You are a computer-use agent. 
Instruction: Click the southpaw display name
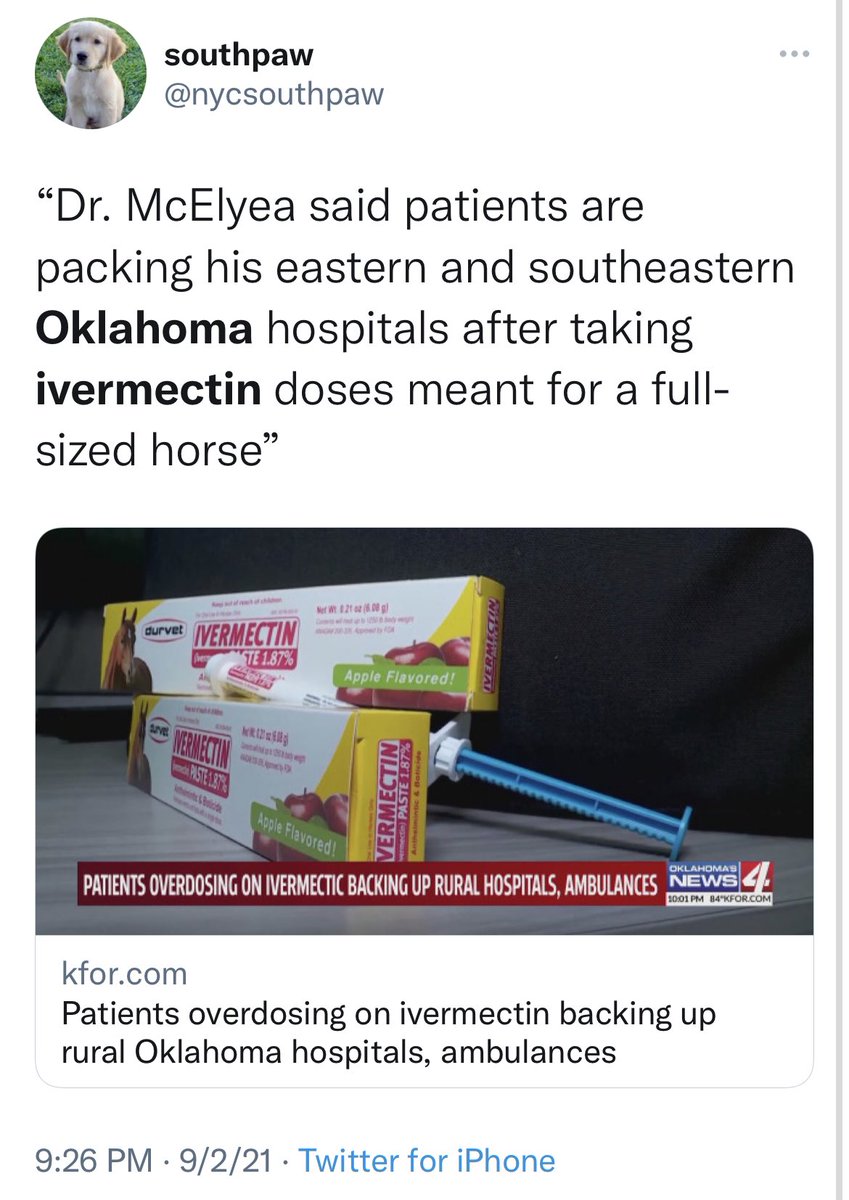(x=238, y=58)
